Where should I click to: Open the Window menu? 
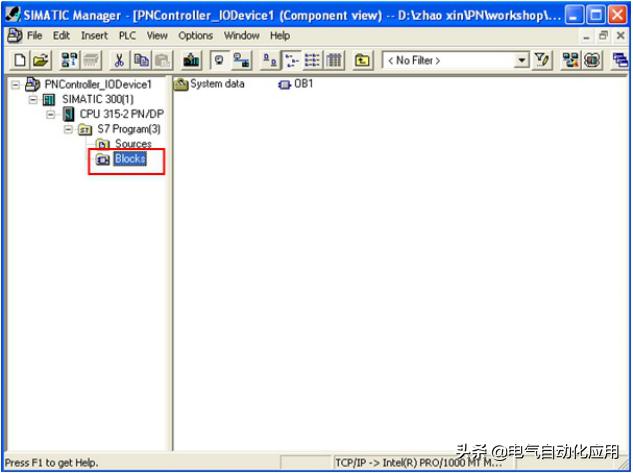pyautogui.click(x=242, y=36)
